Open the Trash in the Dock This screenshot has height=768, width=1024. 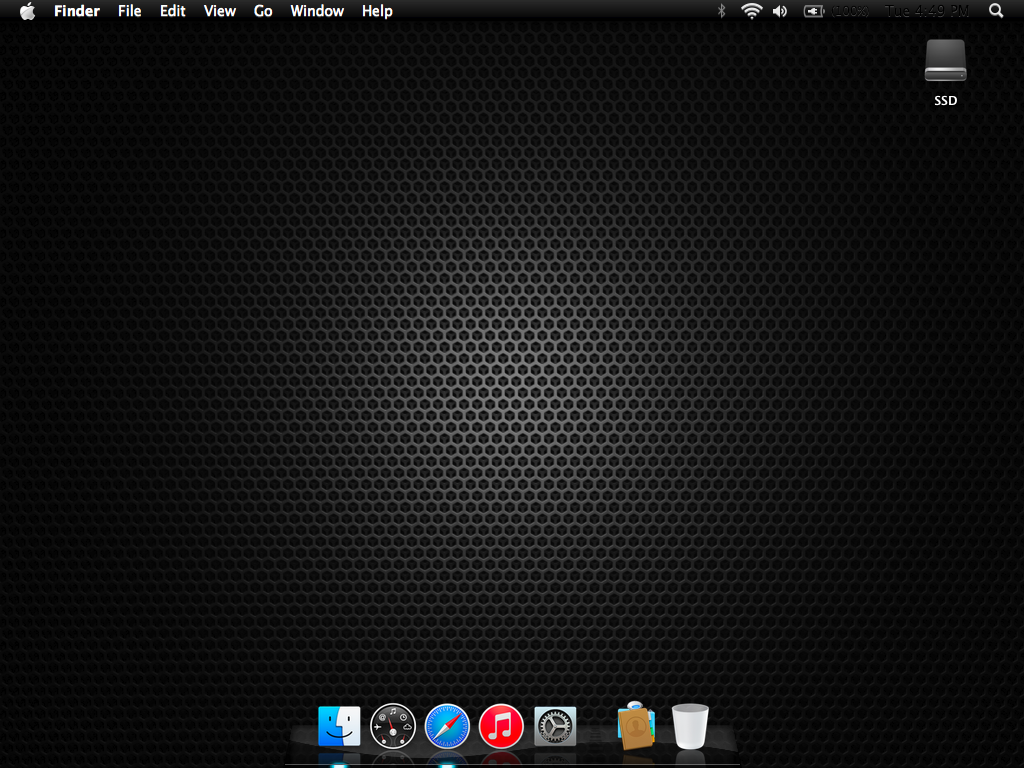690,726
